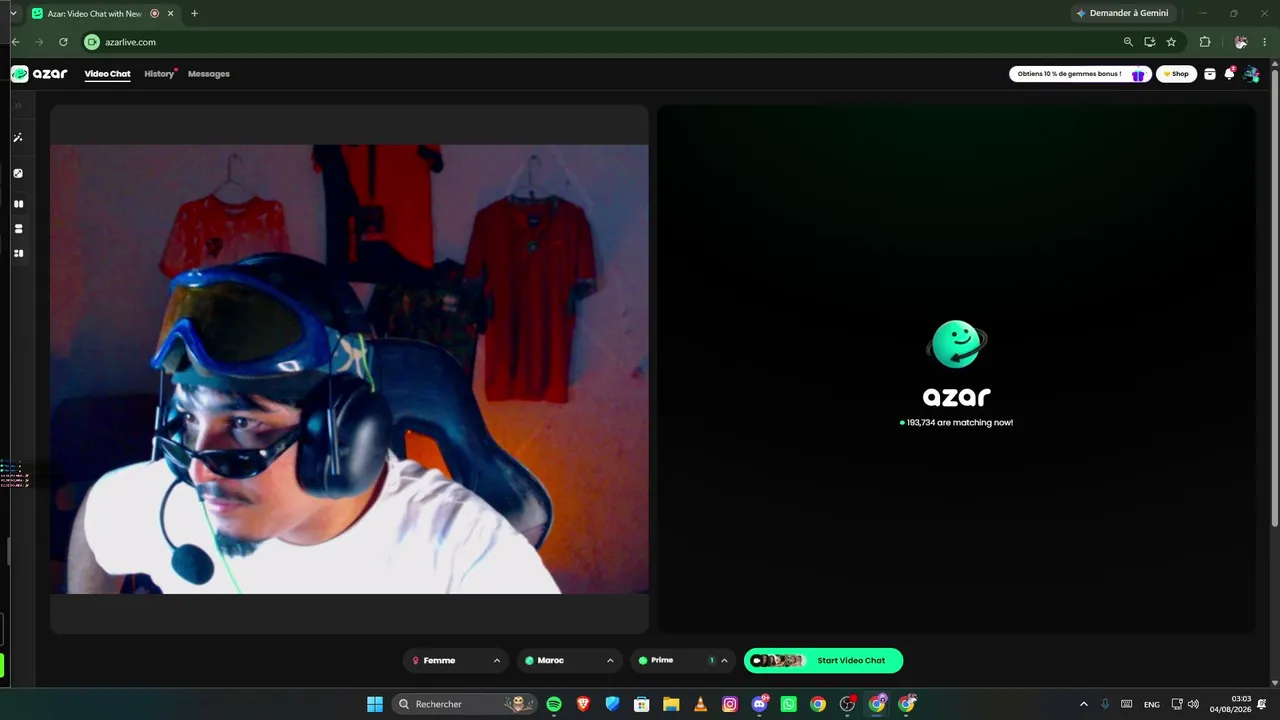Open the Windows Start menu

click(x=375, y=704)
